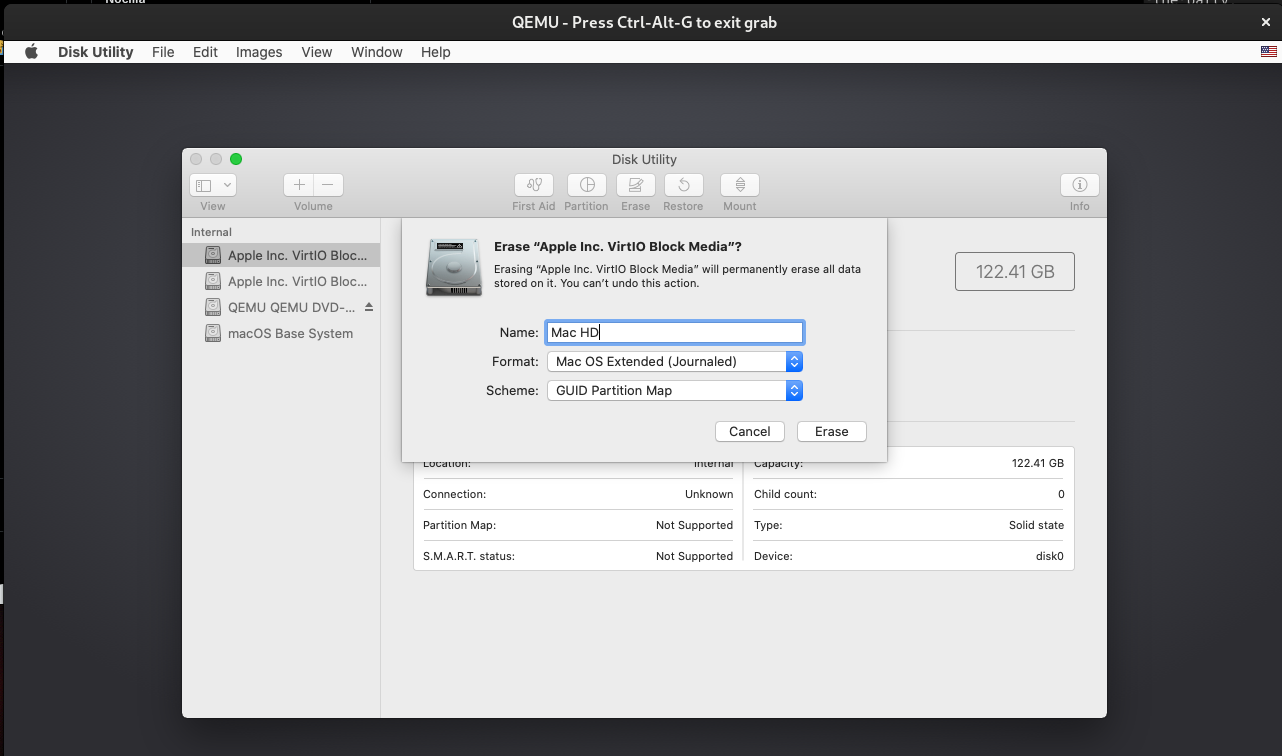Click the add volume plus icon
1282x756 pixels.
click(x=299, y=185)
